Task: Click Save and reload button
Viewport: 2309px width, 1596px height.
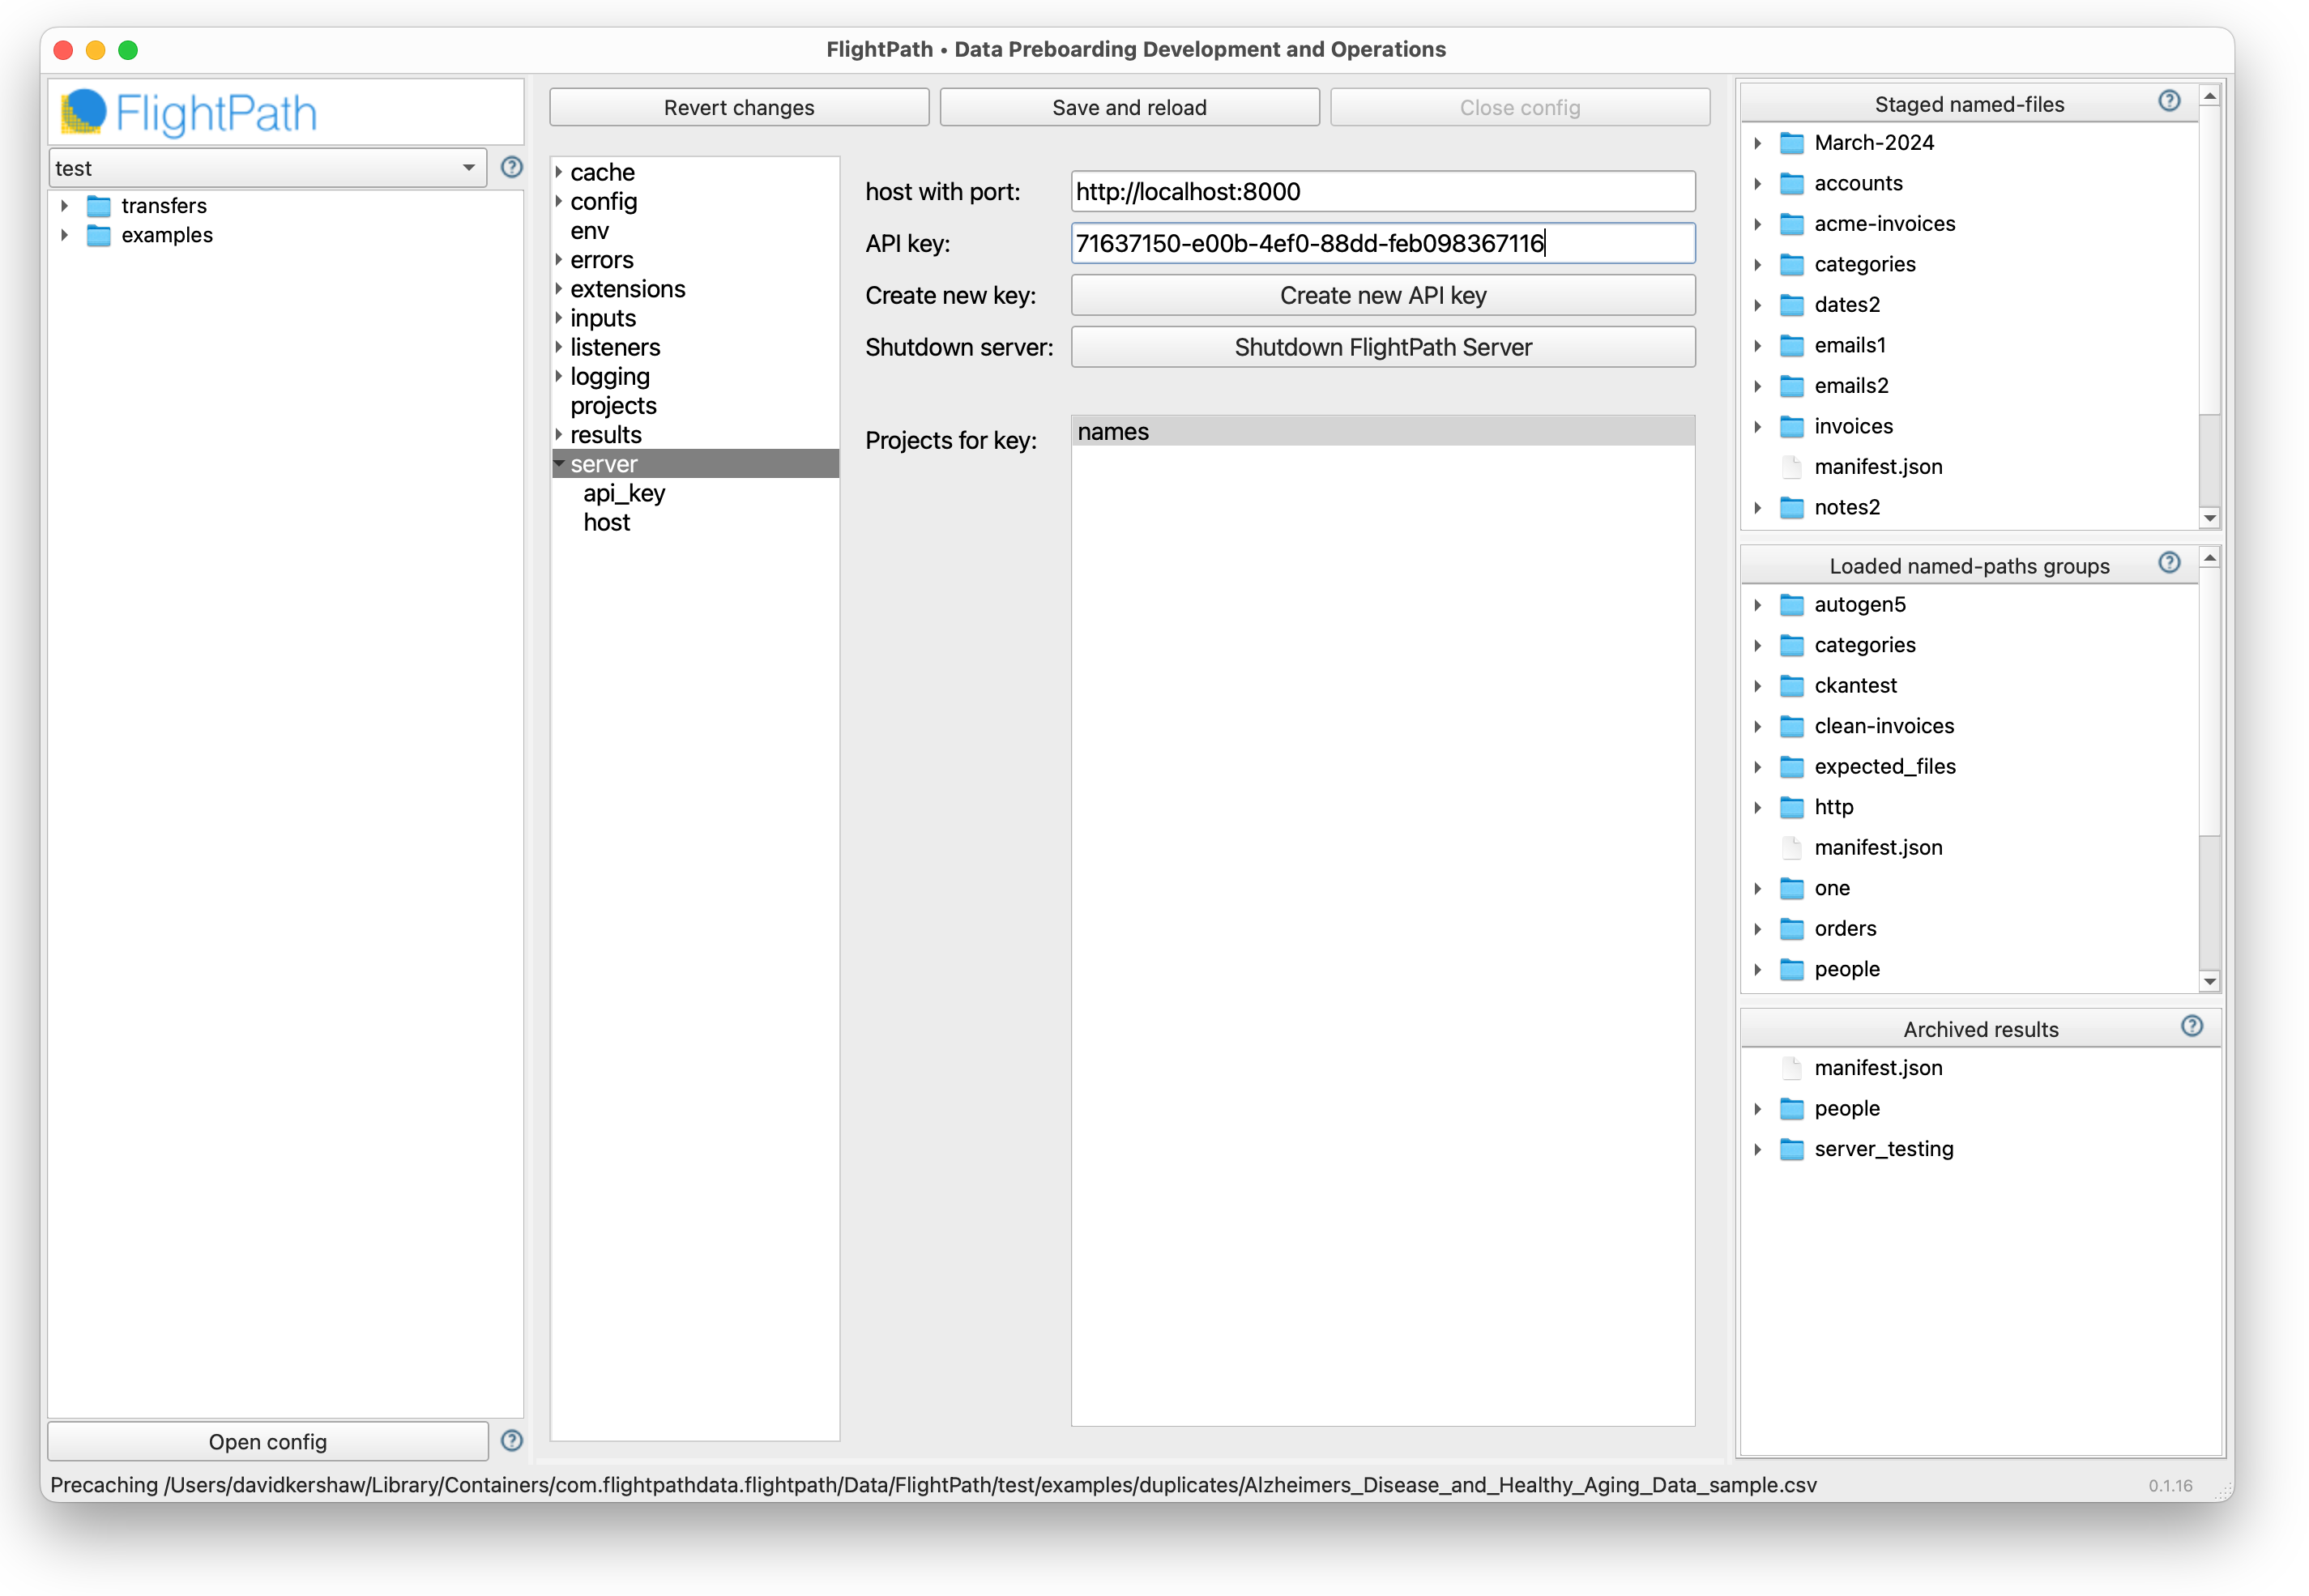Action: [1128, 107]
